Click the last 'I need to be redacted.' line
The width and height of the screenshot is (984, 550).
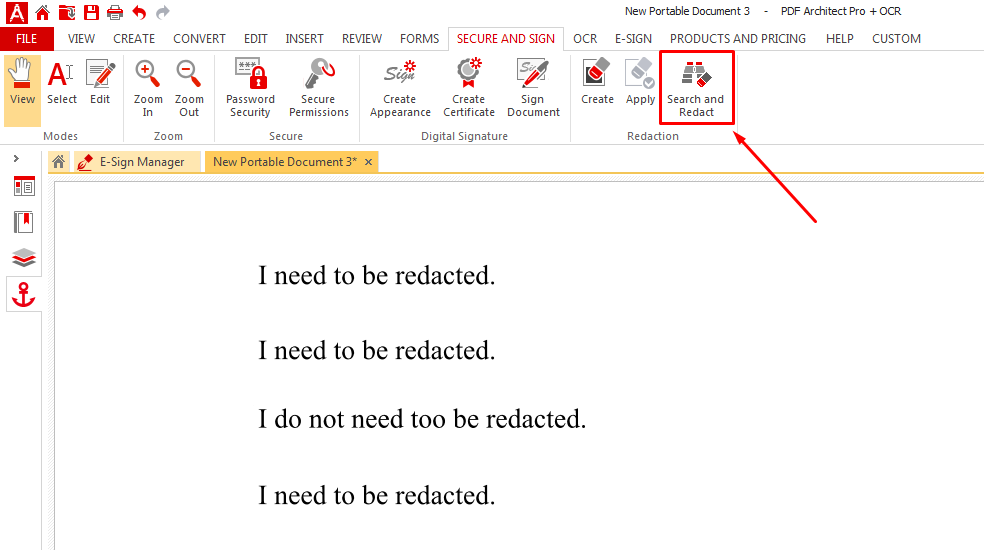click(x=377, y=495)
